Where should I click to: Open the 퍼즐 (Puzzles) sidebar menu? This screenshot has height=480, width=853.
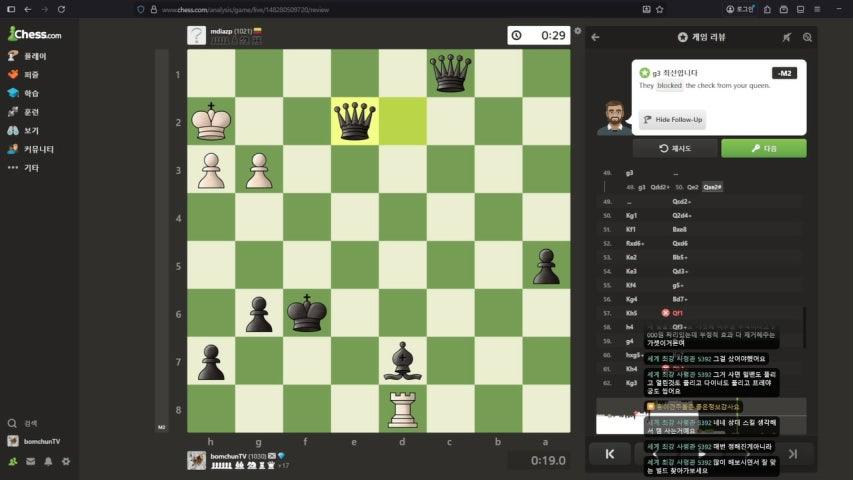pos(24,75)
